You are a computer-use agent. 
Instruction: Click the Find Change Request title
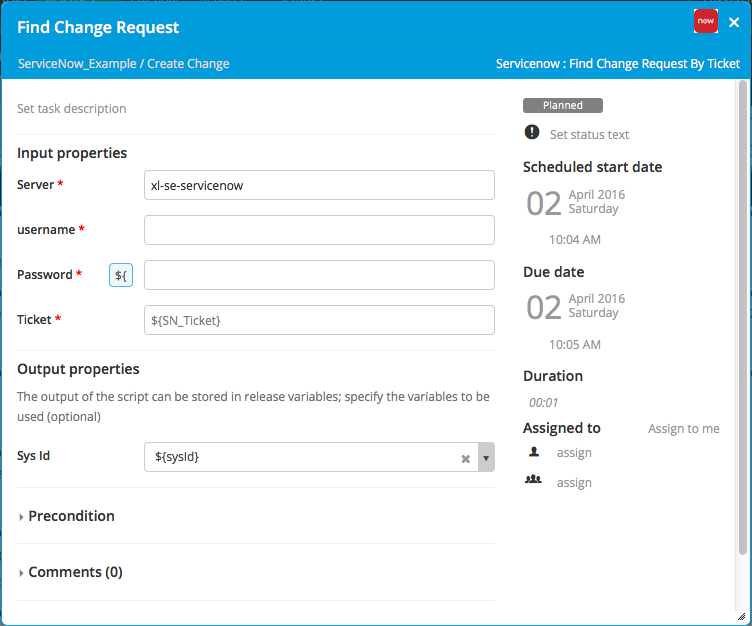pos(98,27)
